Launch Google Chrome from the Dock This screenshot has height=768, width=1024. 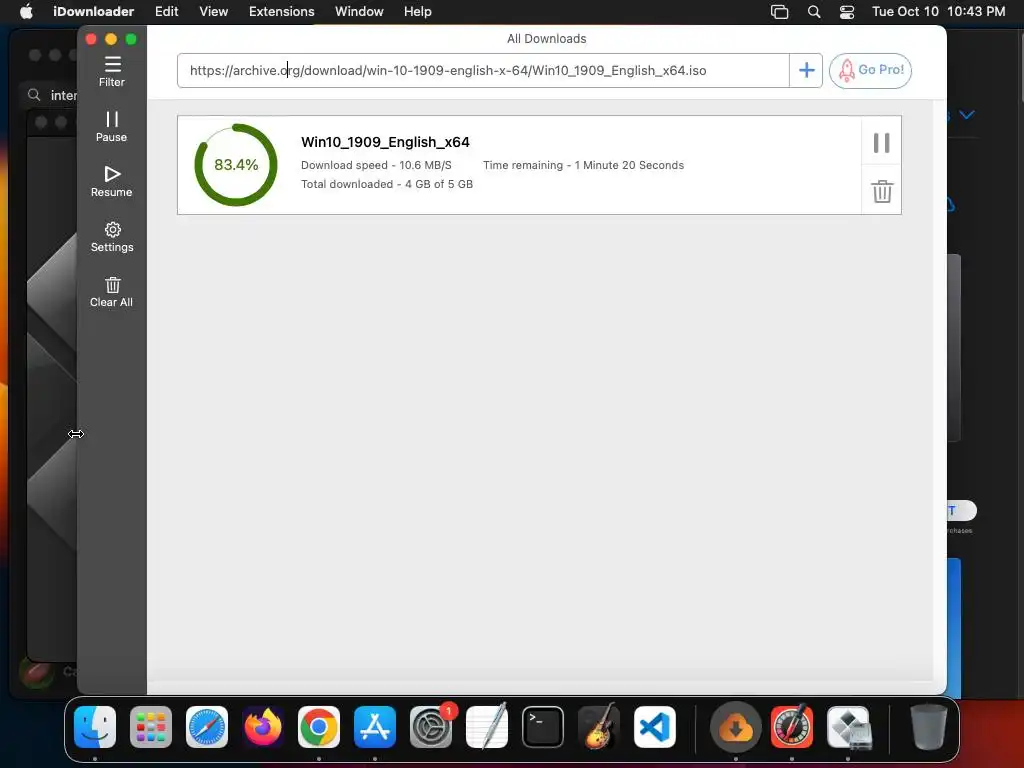pos(319,727)
